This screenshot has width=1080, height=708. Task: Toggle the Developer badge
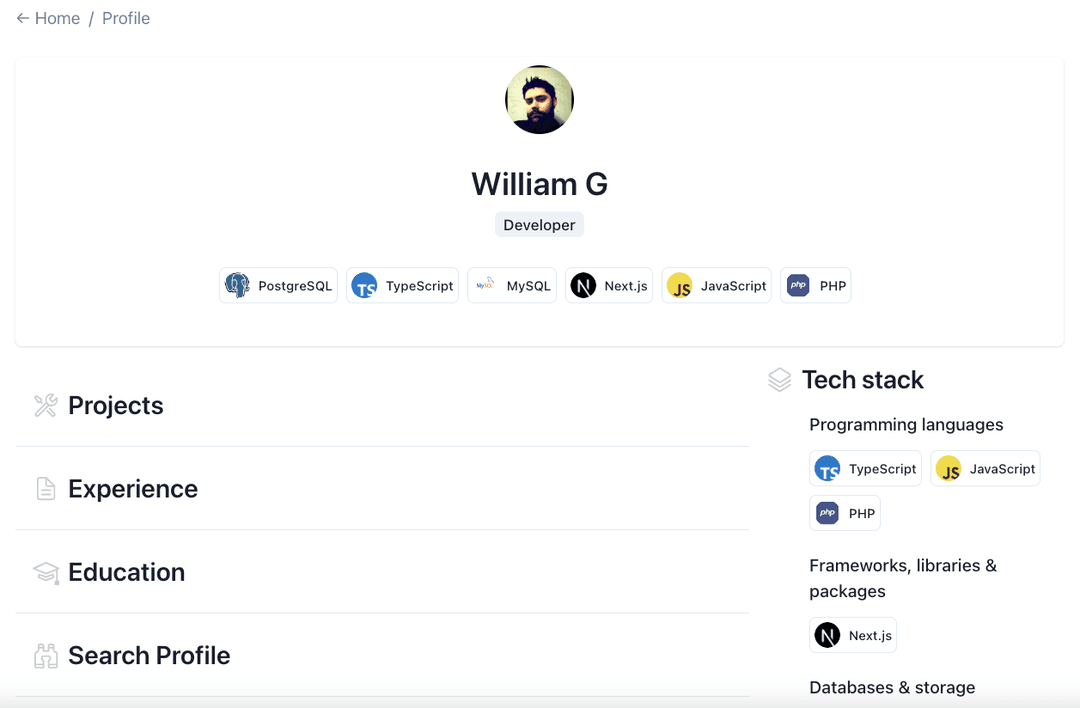(539, 224)
